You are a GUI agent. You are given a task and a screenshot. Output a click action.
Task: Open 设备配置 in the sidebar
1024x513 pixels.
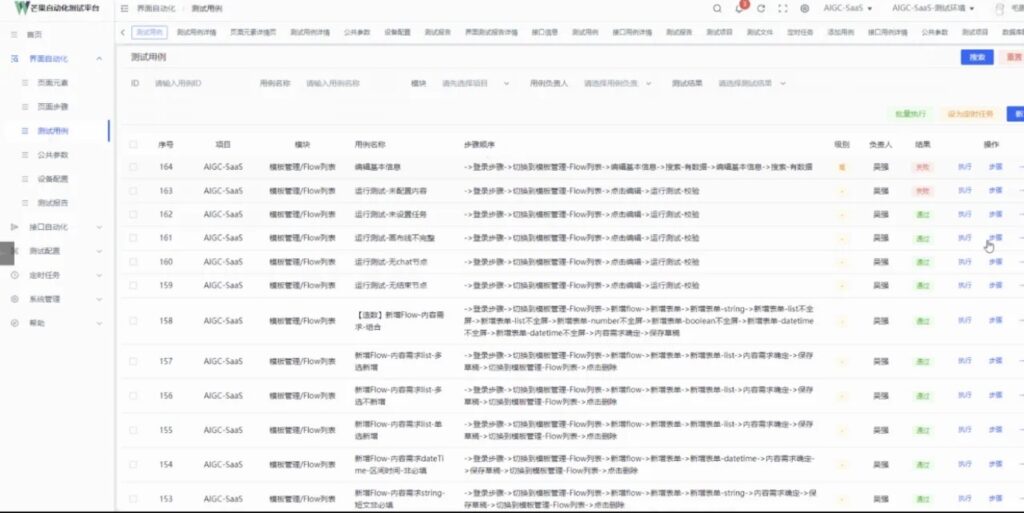pyautogui.click(x=52, y=179)
